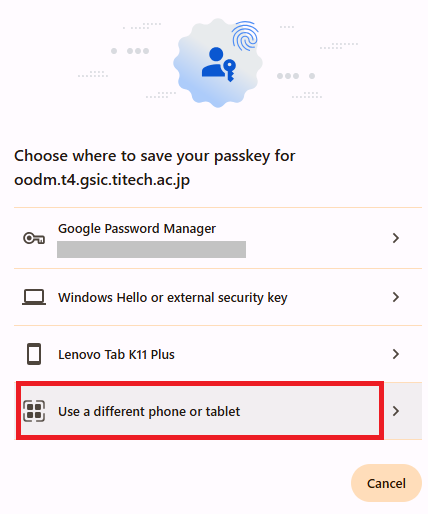
Task: Click the laptop icon for Windows Hello
Action: [34, 297]
